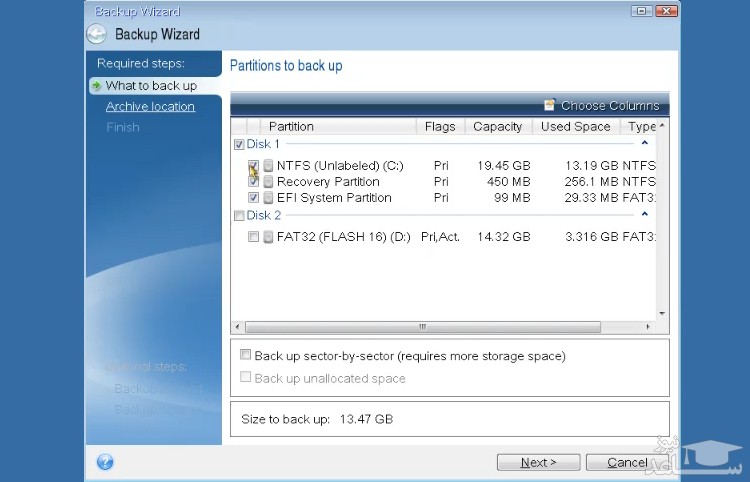Select the What to back up step

(151, 86)
